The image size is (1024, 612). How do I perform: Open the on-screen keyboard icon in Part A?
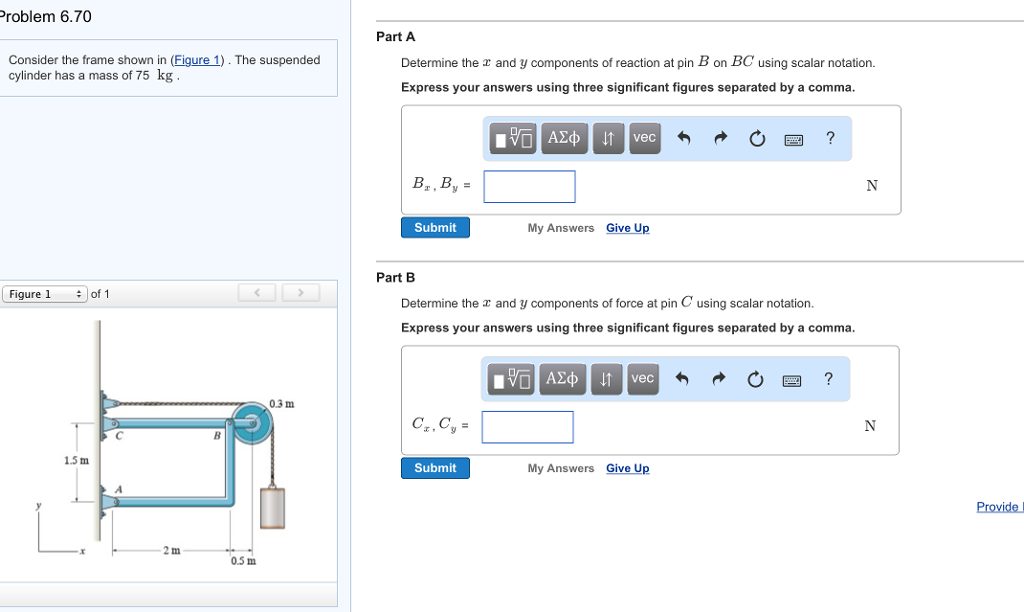pyautogui.click(x=793, y=138)
